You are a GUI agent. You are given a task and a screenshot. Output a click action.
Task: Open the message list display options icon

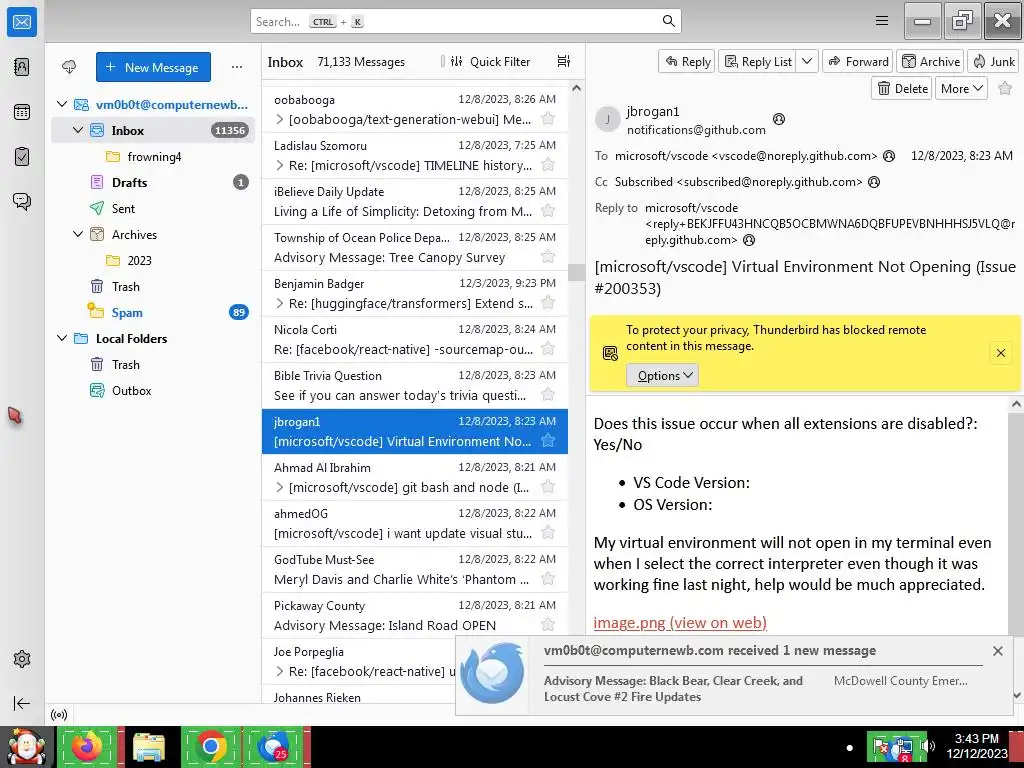pyautogui.click(x=564, y=61)
